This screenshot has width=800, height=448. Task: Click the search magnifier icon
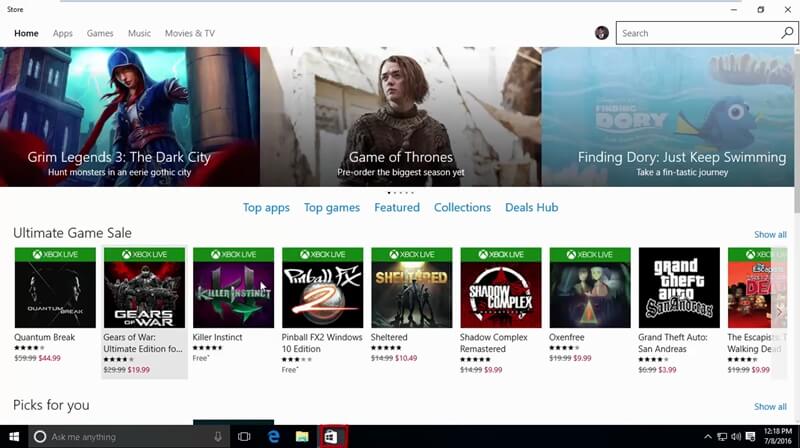[x=787, y=33]
